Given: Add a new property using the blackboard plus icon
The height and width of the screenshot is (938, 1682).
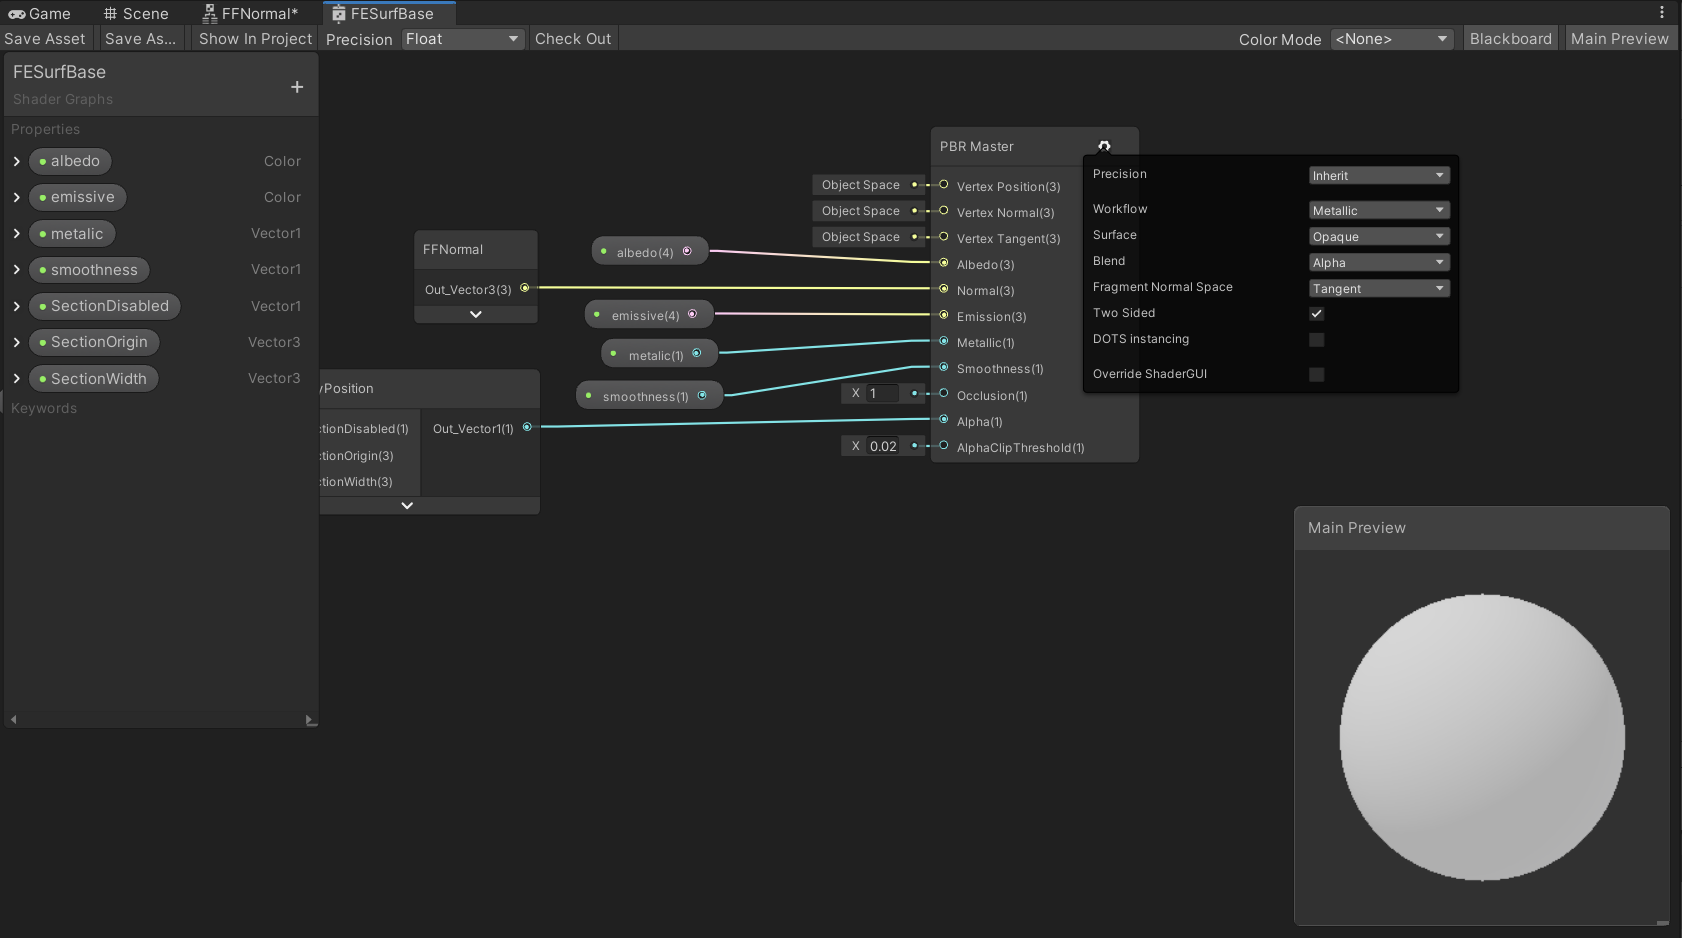Looking at the screenshot, I should [x=296, y=87].
